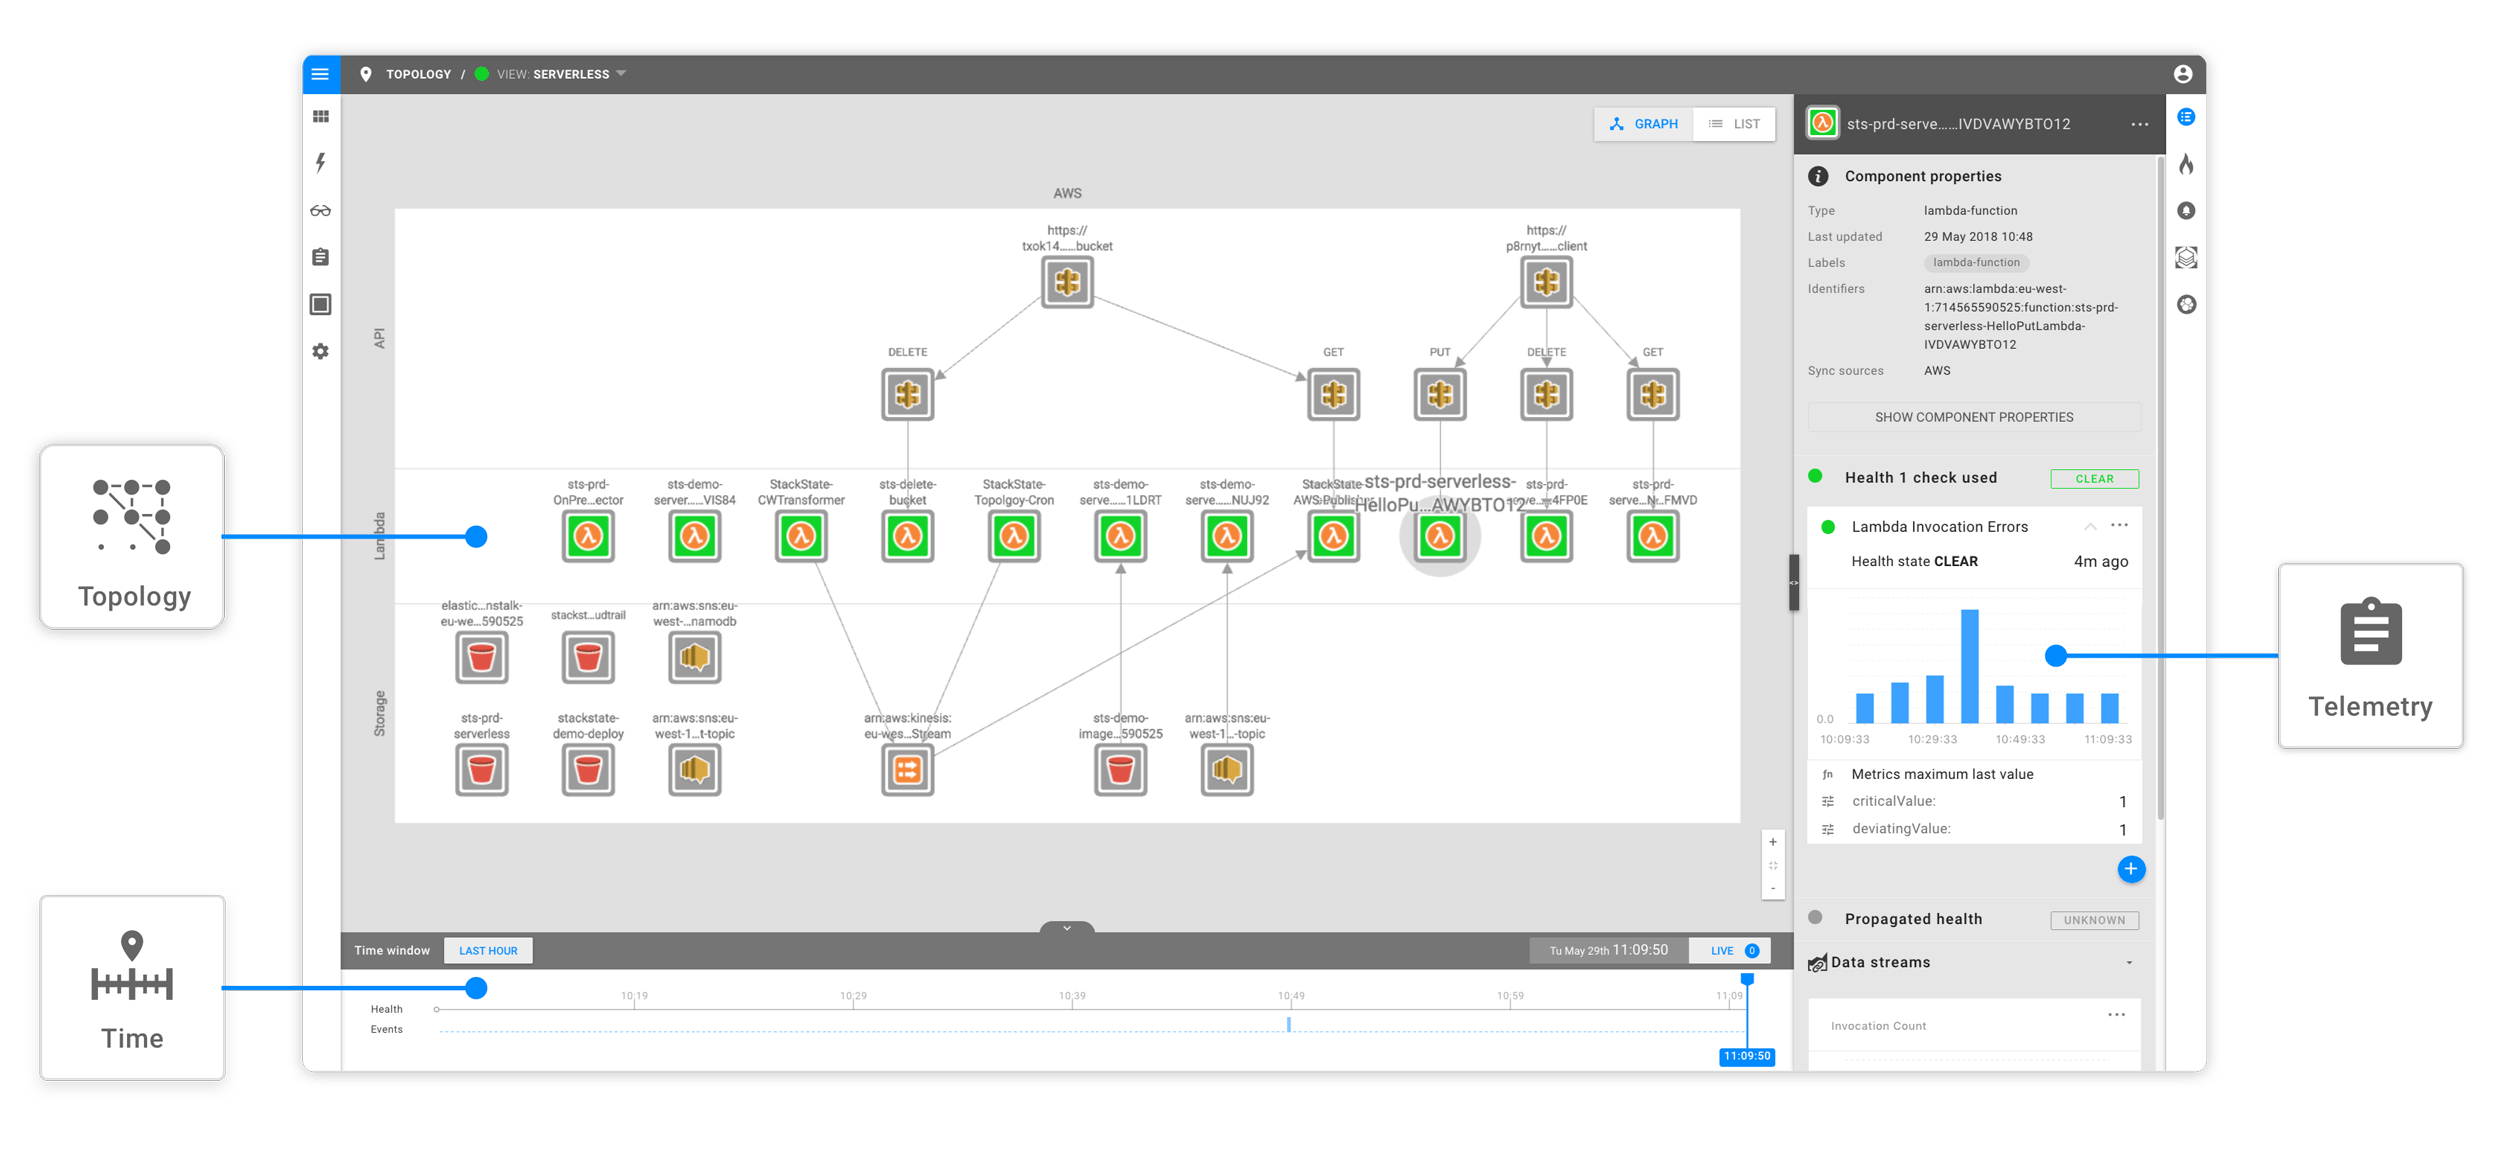Image resolution: width=2500 pixels, height=1150 pixels.
Task: Switch to LIST view
Action: 1735,124
